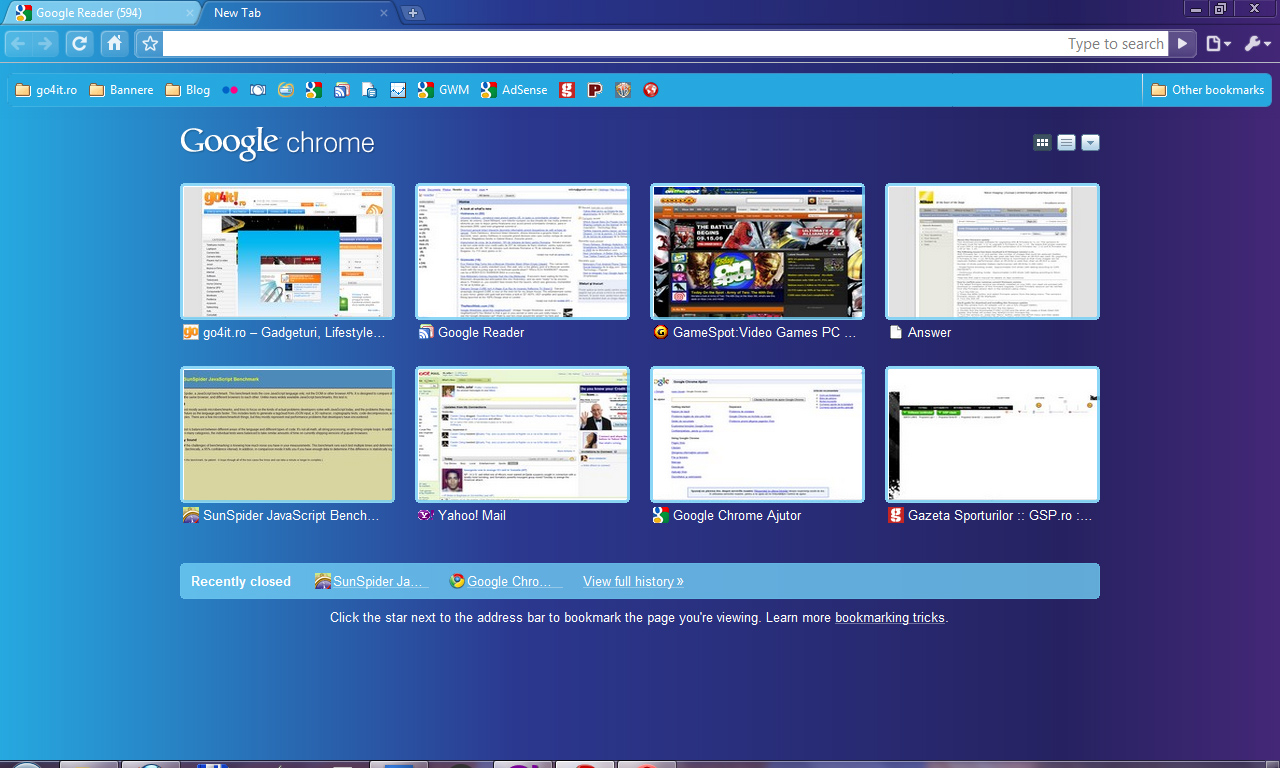Open the Home page button
The image size is (1280, 768).
coord(114,44)
